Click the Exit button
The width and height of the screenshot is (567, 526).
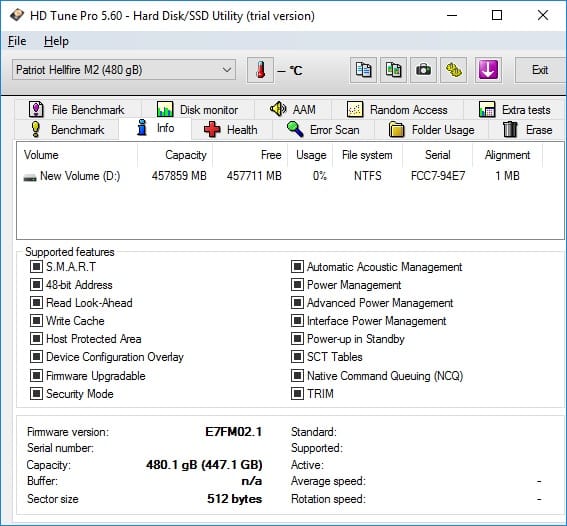(540, 70)
